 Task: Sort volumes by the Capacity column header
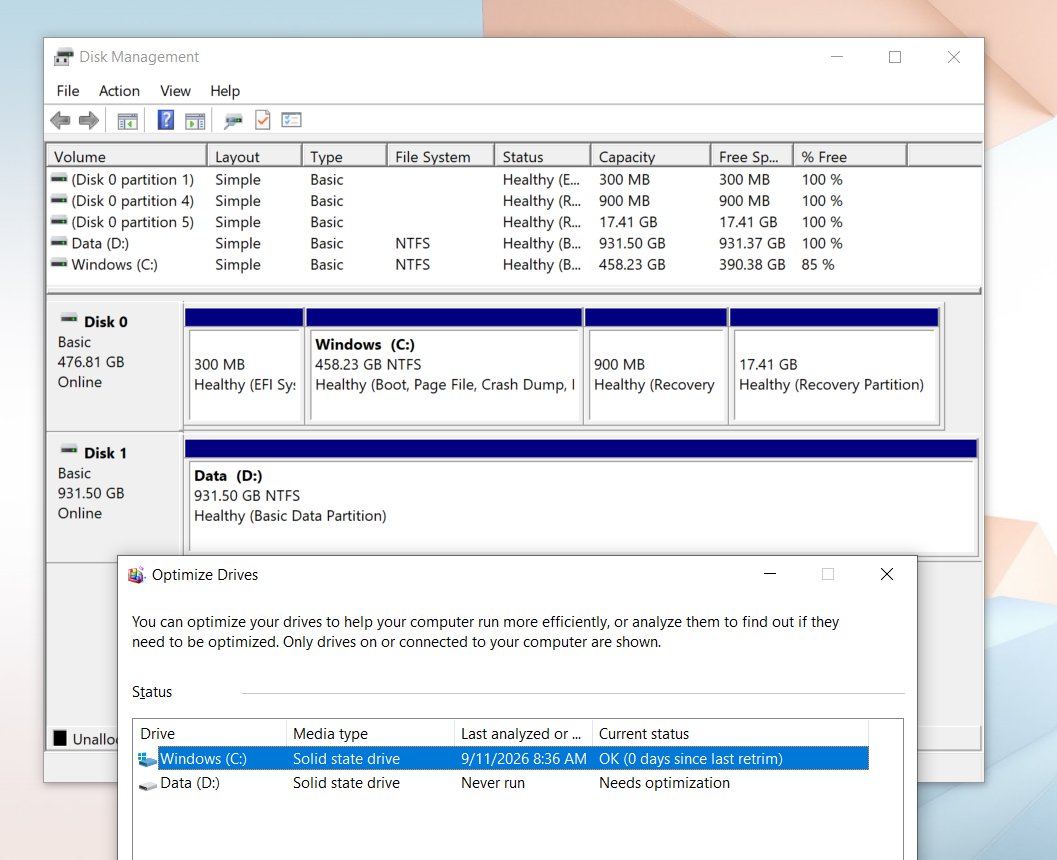coord(651,157)
